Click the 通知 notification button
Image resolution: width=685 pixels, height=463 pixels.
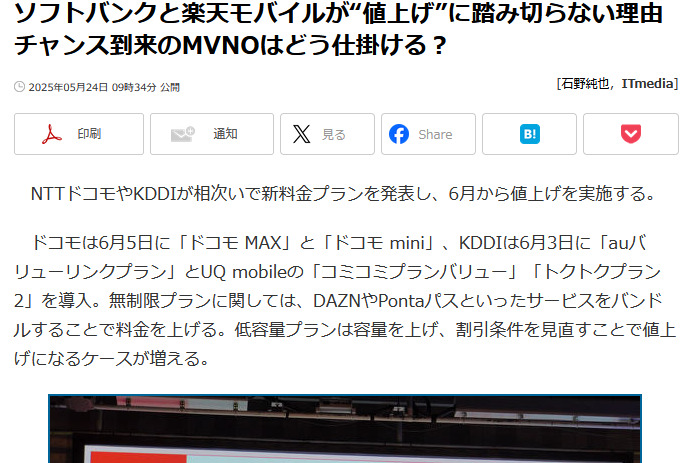coord(212,134)
